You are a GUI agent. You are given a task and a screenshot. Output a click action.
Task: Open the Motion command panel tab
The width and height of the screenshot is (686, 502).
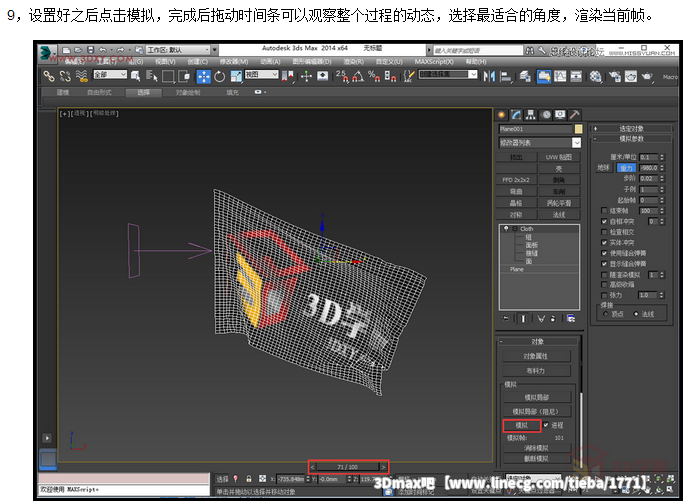546,115
